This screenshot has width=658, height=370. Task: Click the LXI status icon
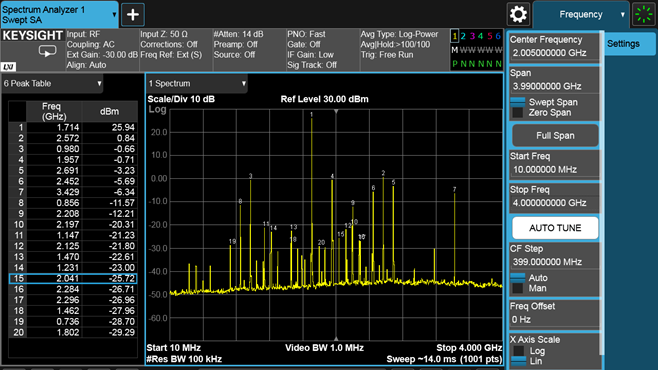click(x=8, y=66)
